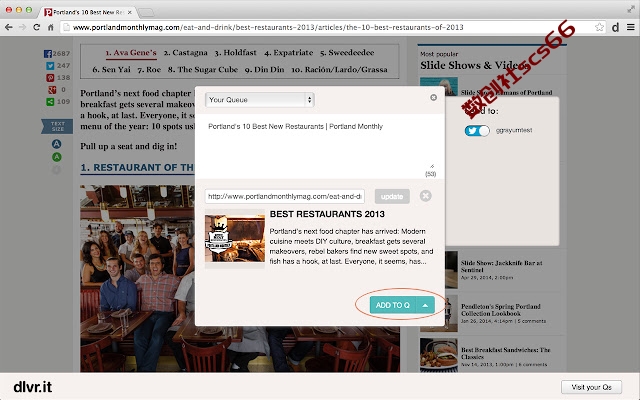The height and width of the screenshot is (400, 640).
Task: Select the blue text size A
Action: click(x=56, y=144)
